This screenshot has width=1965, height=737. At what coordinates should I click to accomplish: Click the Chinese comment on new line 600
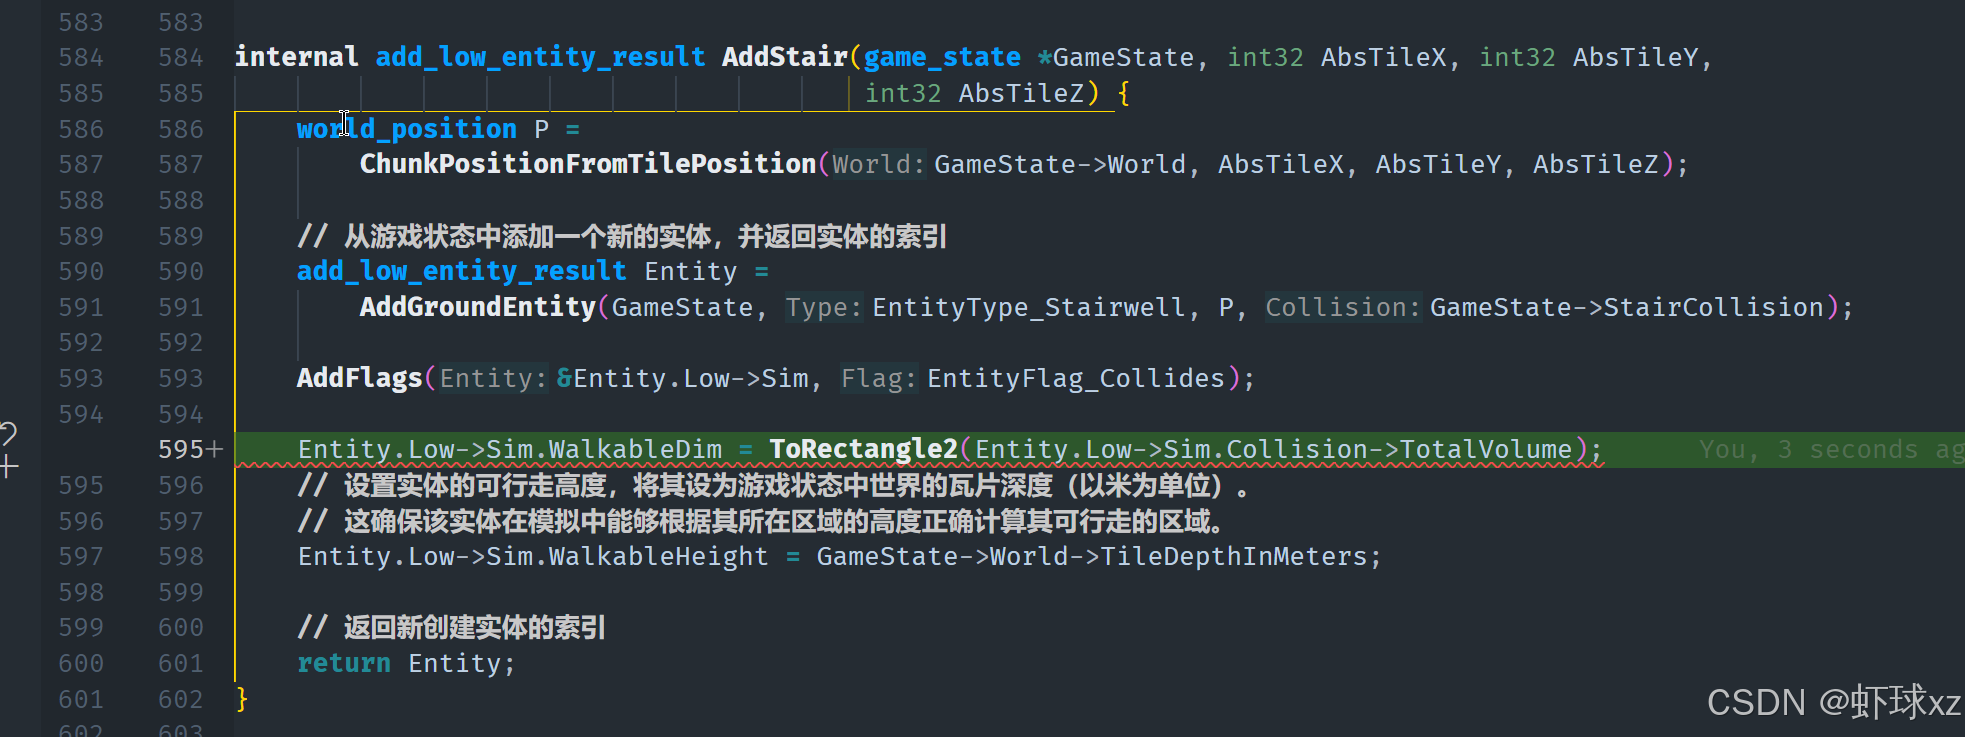451,628
